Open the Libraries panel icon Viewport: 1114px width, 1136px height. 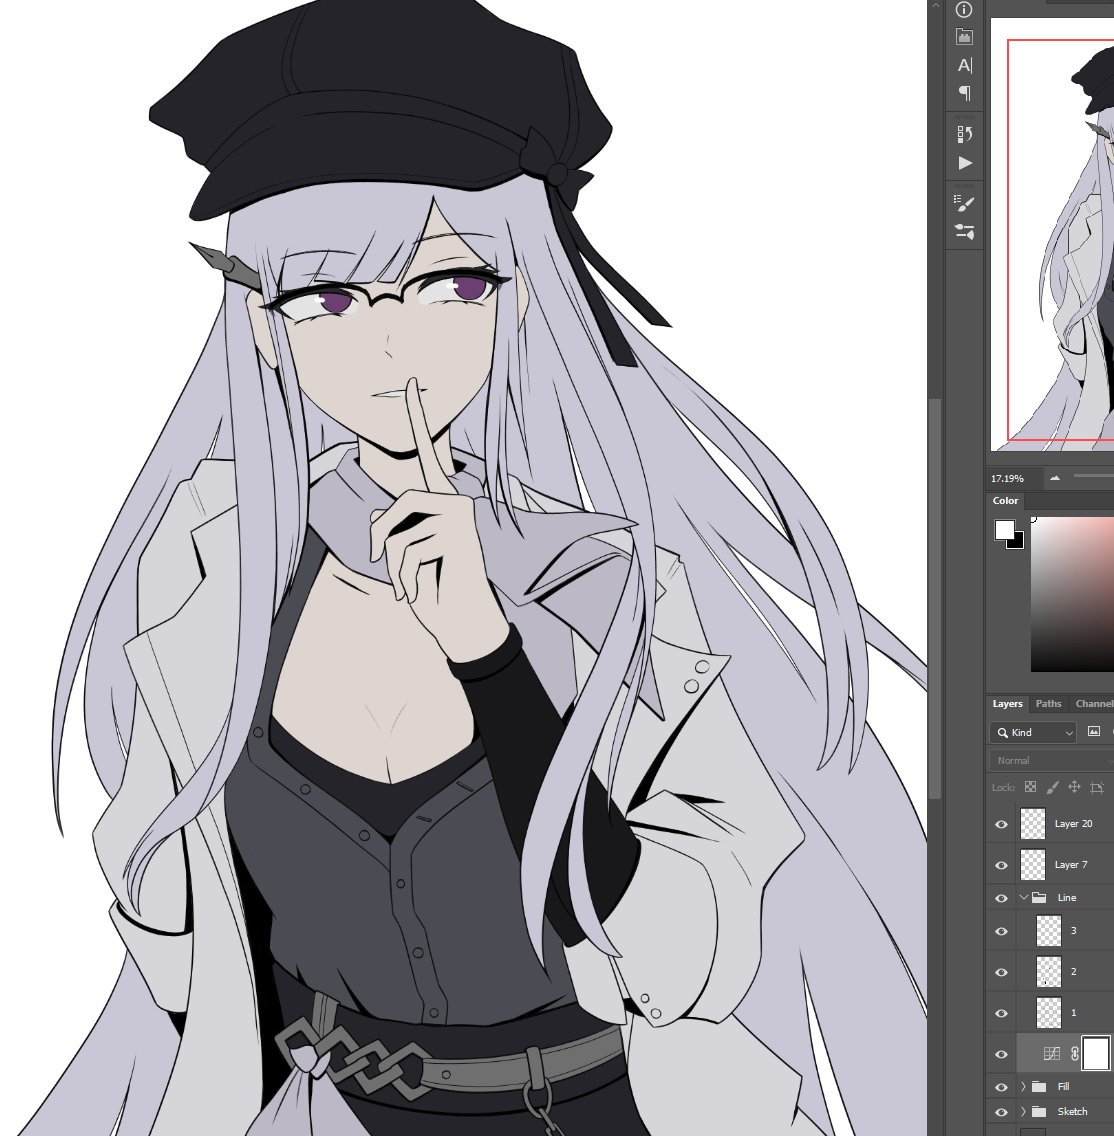coord(964,37)
